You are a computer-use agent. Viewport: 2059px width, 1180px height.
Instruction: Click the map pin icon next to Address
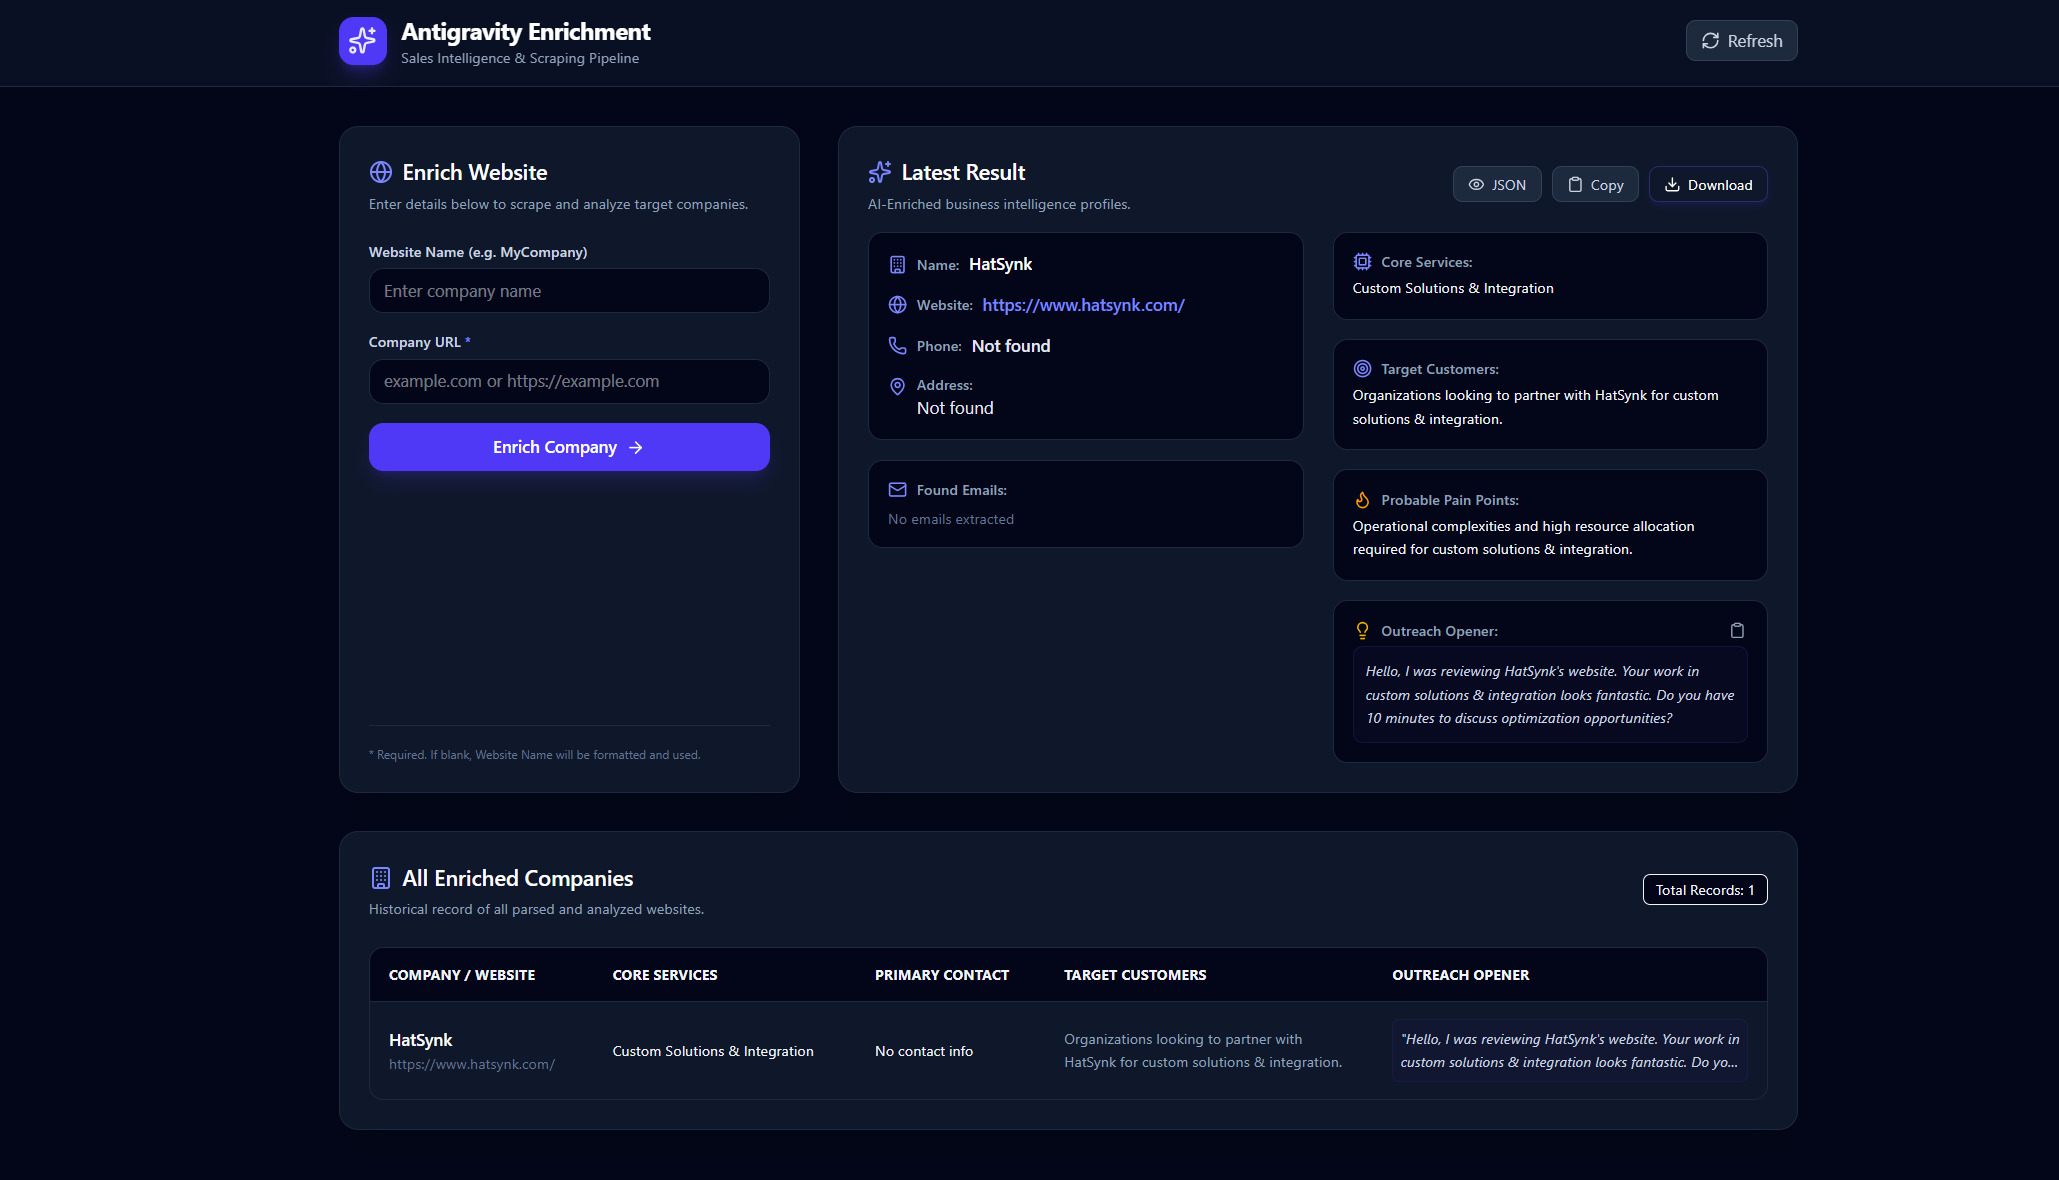(x=897, y=386)
